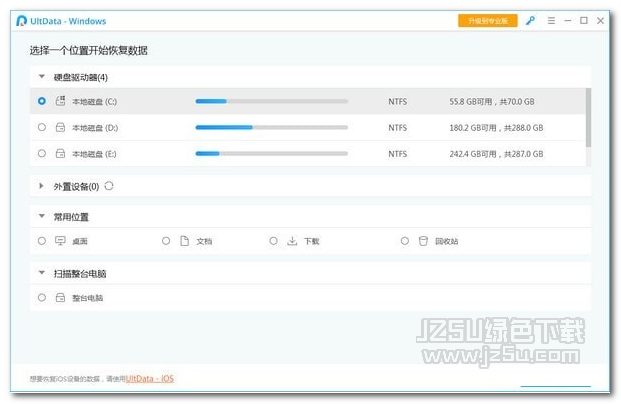Click the D: drive usage bar
This screenshot has height=404, width=621.
pyautogui.click(x=271, y=127)
